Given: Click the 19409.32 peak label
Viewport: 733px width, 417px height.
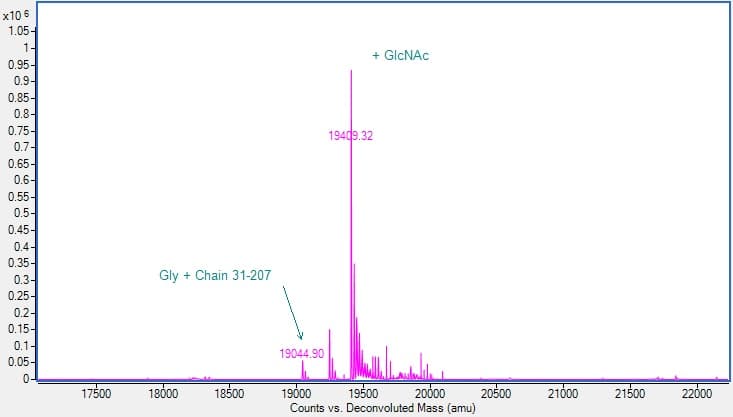Looking at the screenshot, I should [x=351, y=136].
